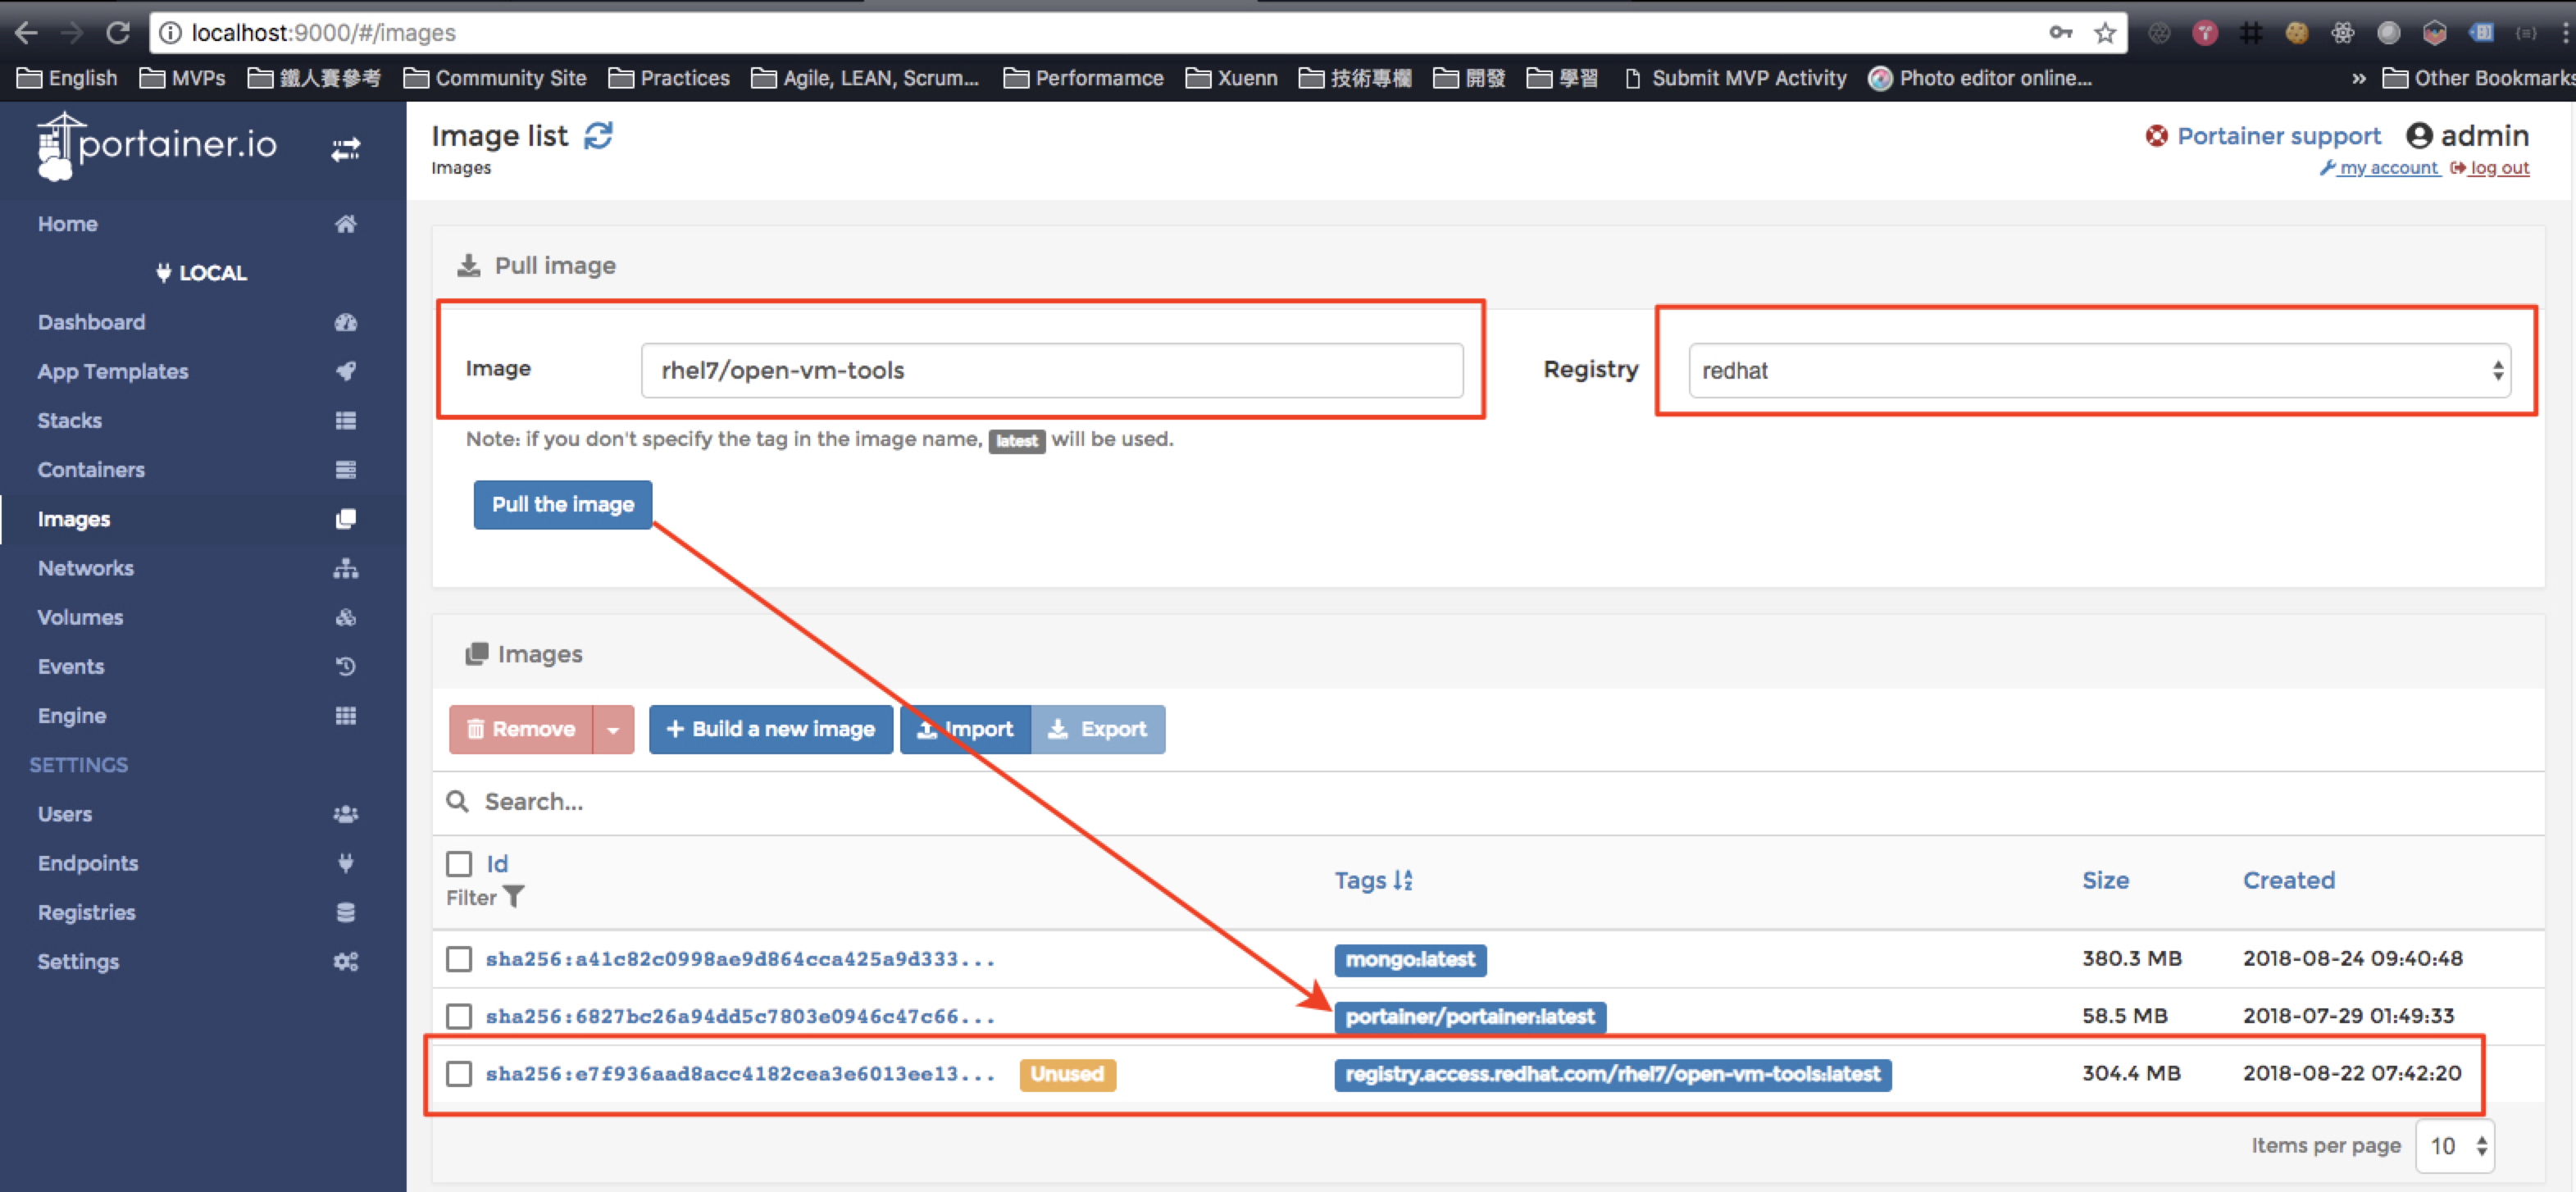Go to Registries in the sidebar
Image resolution: width=2576 pixels, height=1192 pixels.
pos(86,912)
